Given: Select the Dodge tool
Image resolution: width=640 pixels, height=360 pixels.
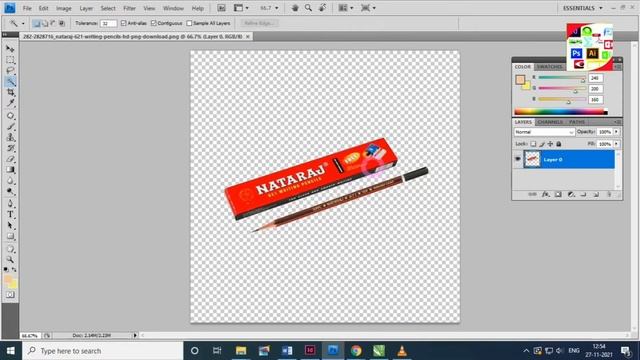Looking at the screenshot, I should tap(10, 191).
